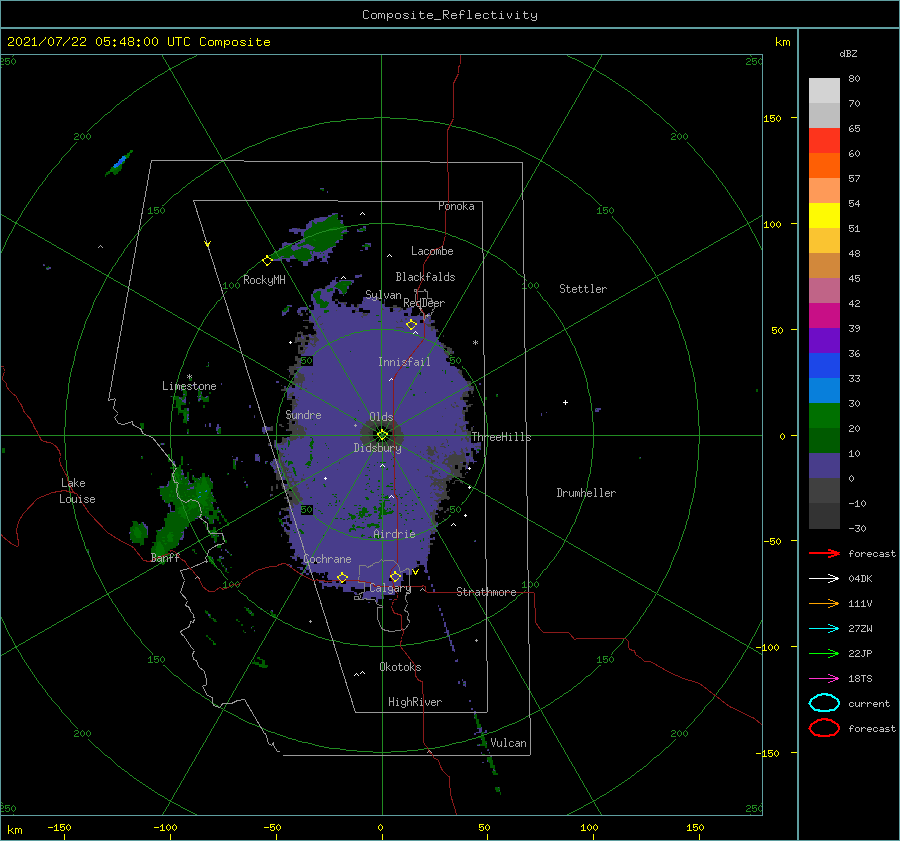Pick the red 60-65 dBZ swatch
The image size is (900, 841).
[824, 140]
